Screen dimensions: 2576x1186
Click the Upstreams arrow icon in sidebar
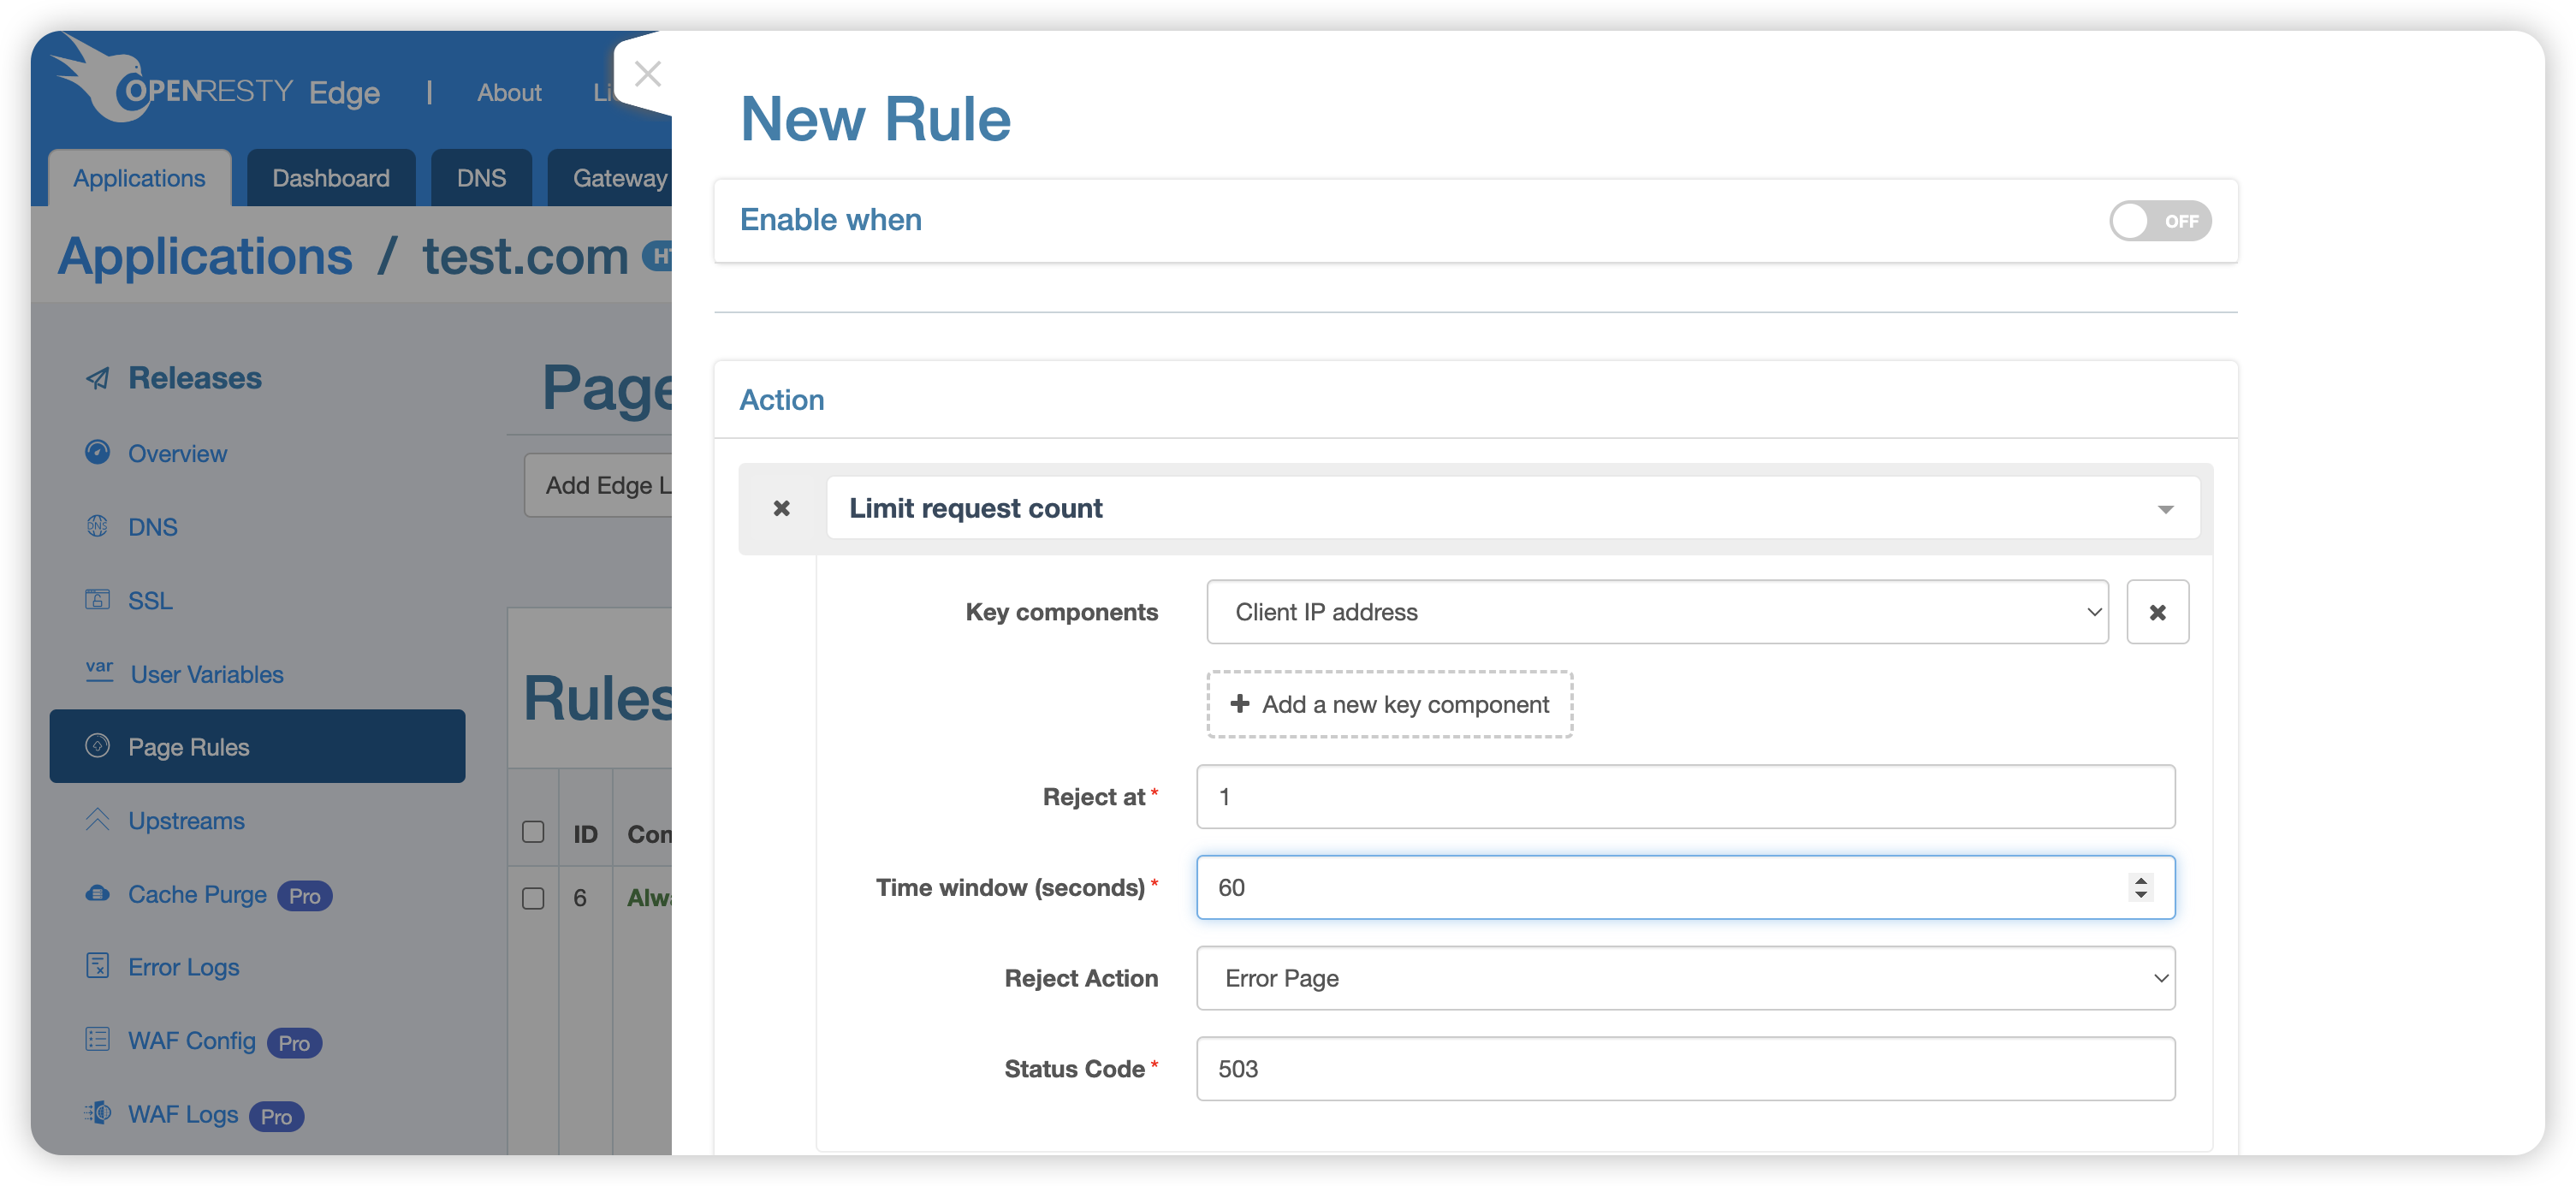coord(98,820)
